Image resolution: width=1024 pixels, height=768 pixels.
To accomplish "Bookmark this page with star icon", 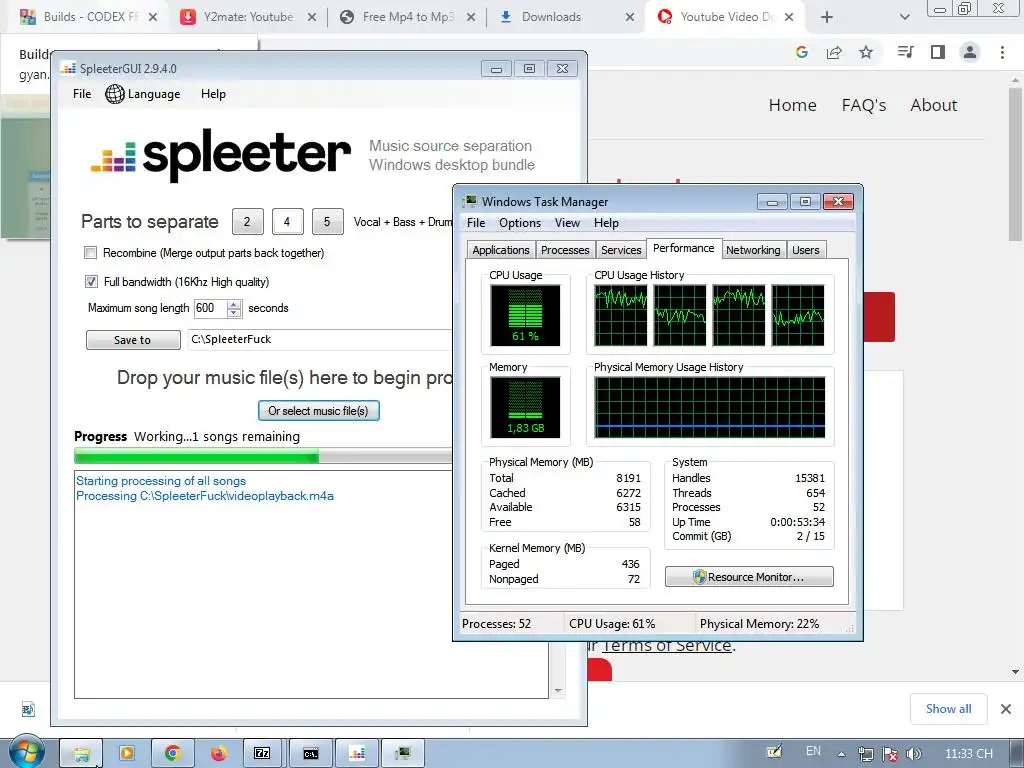I will pos(866,52).
